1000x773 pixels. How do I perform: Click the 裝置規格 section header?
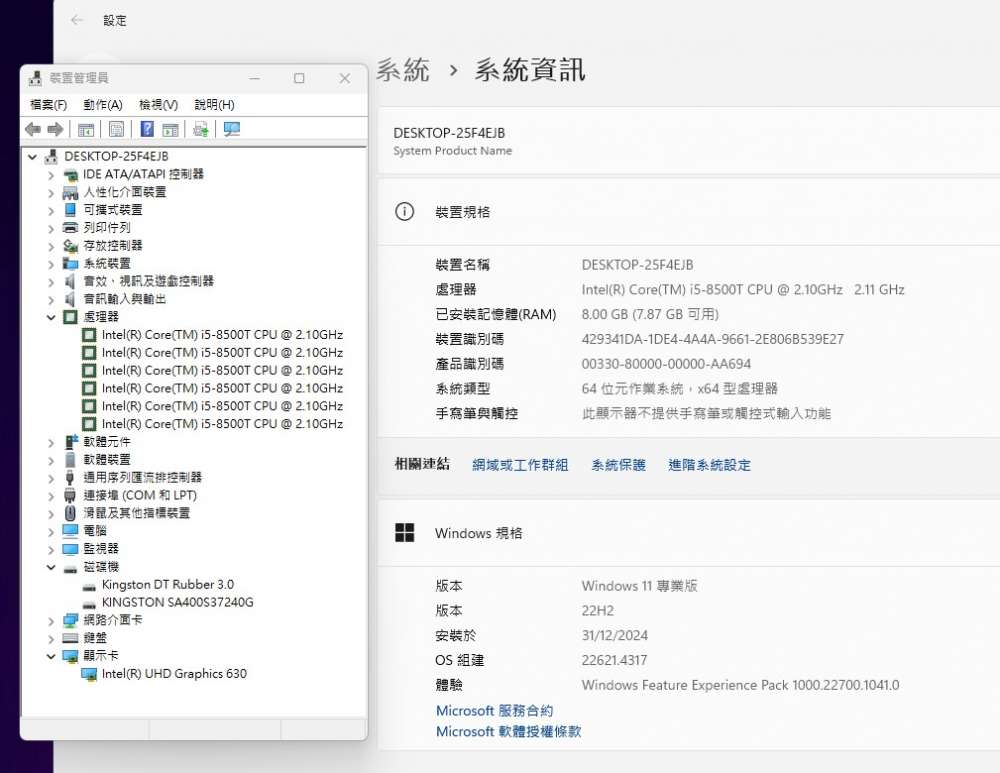tap(462, 212)
